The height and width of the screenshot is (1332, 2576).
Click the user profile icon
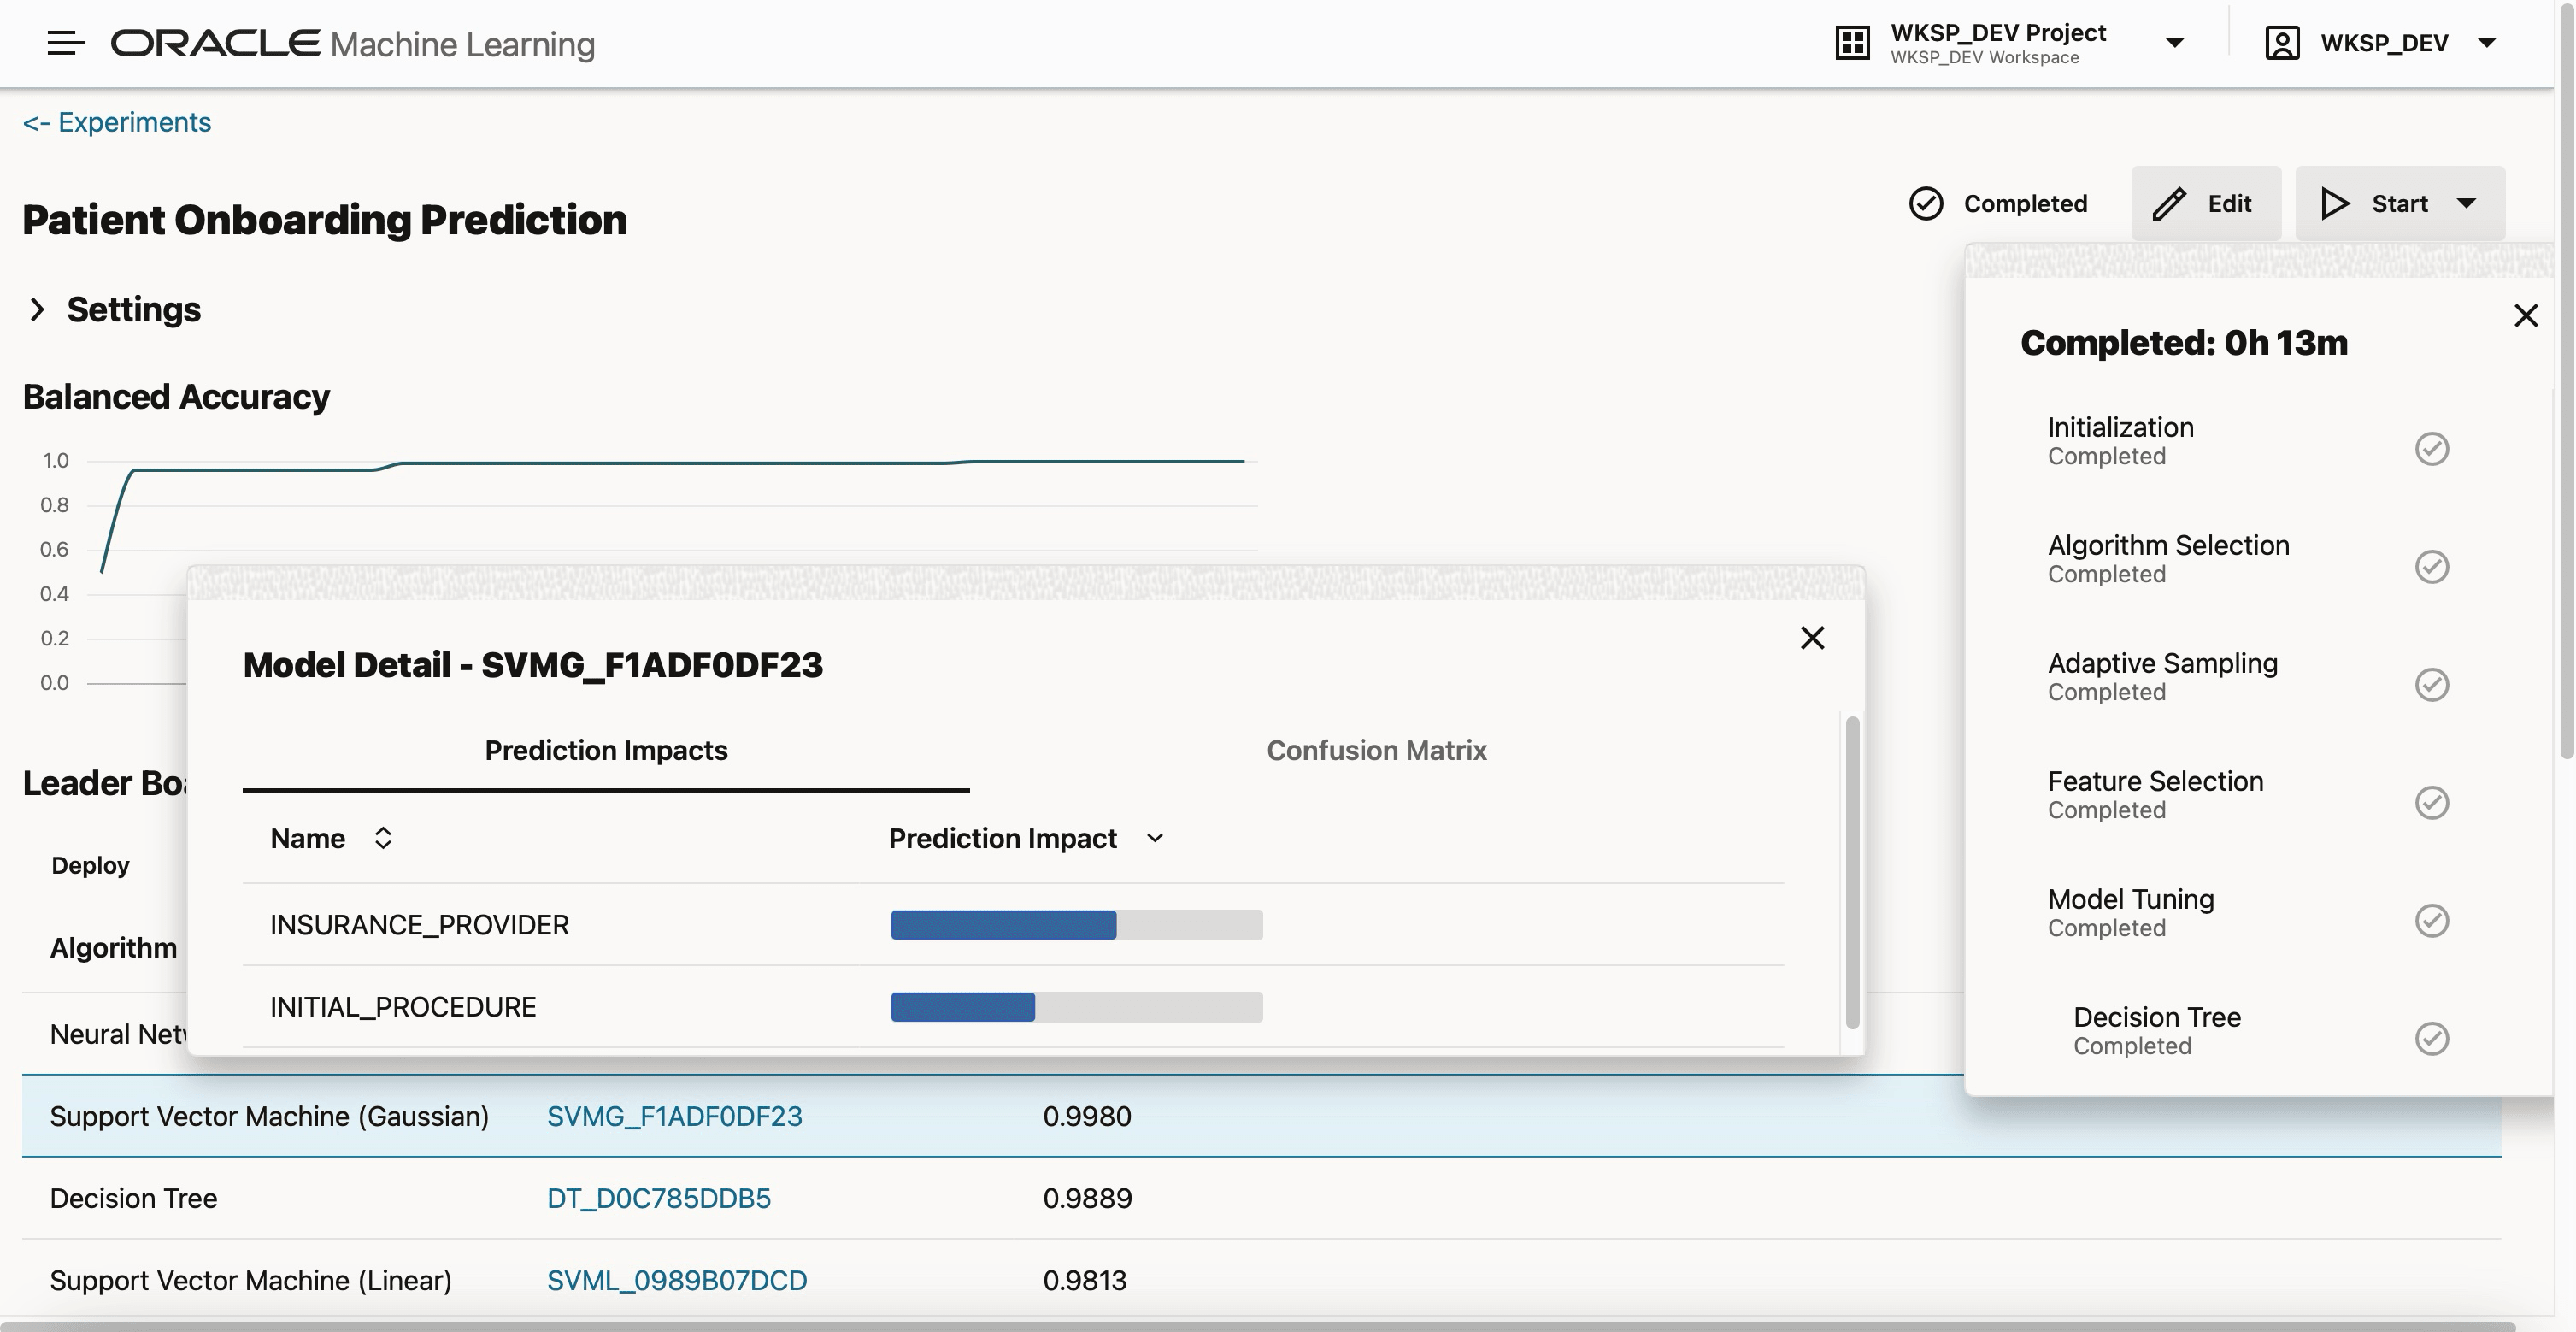click(2282, 43)
